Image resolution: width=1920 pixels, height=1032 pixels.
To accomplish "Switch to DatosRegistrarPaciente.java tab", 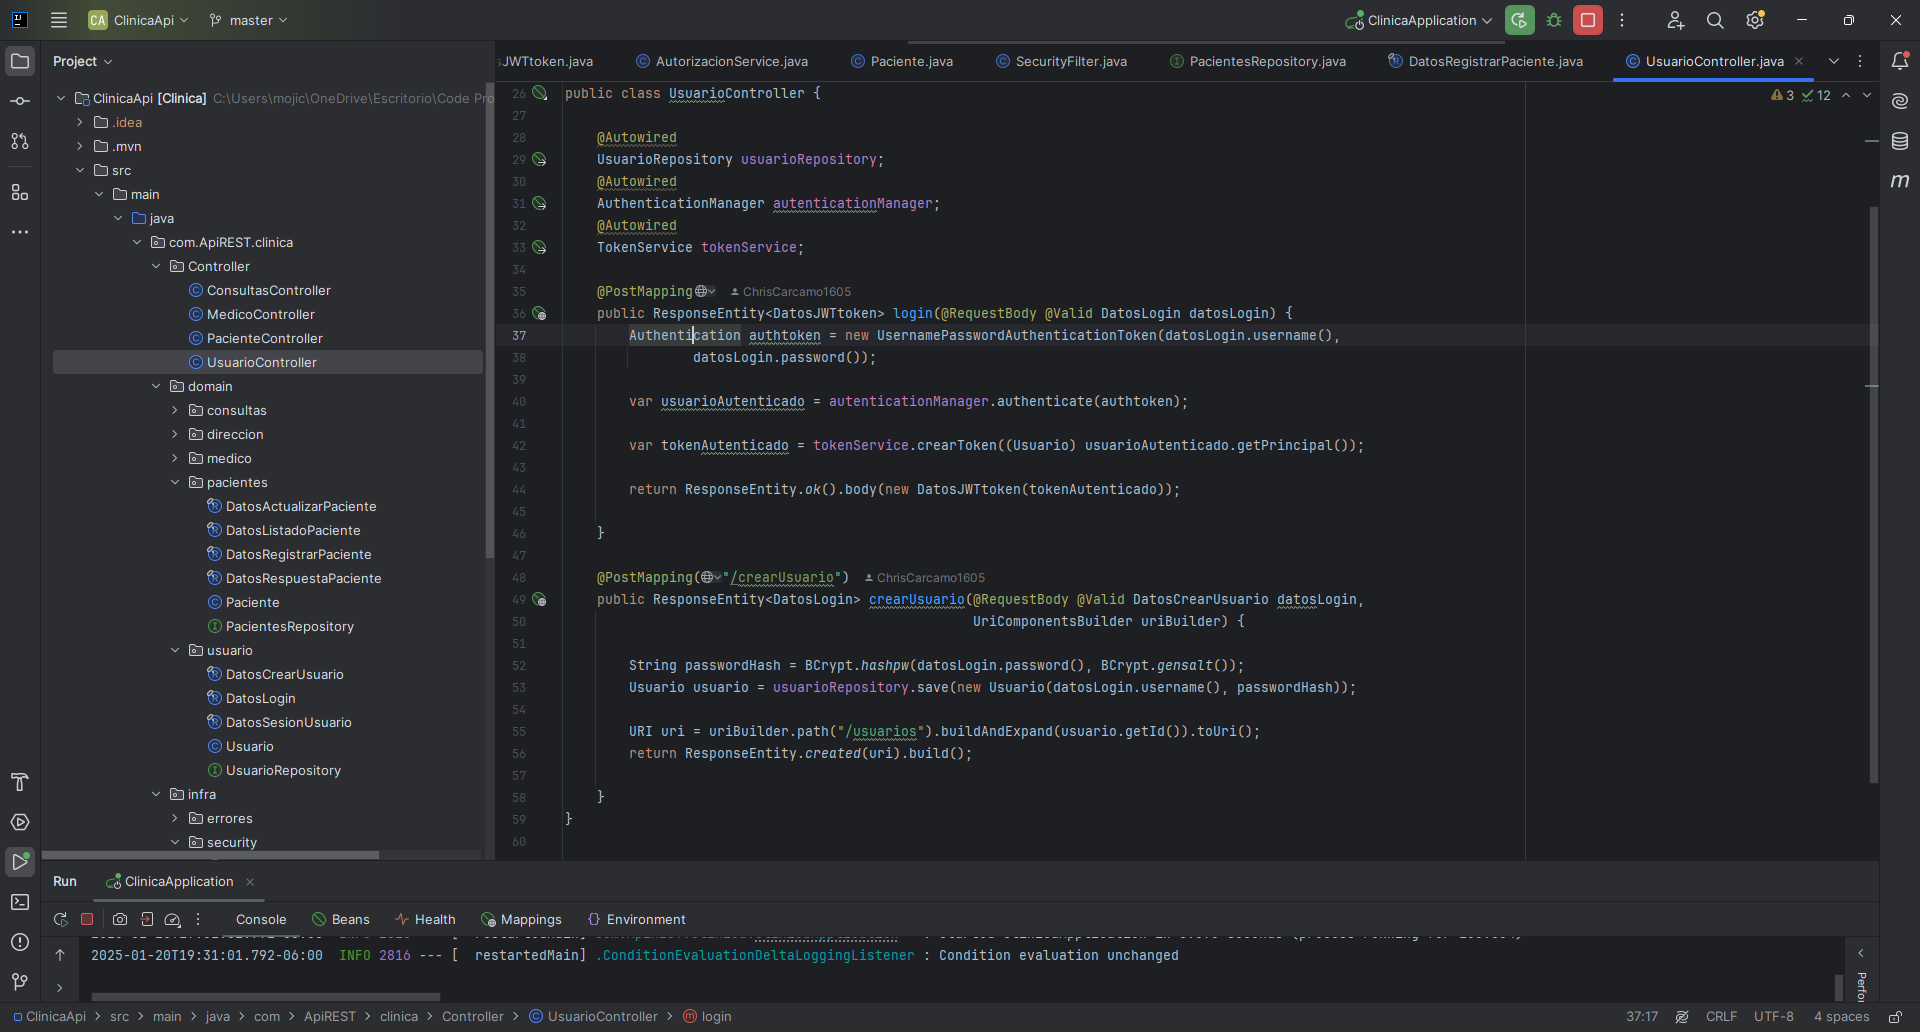I will tap(1486, 61).
